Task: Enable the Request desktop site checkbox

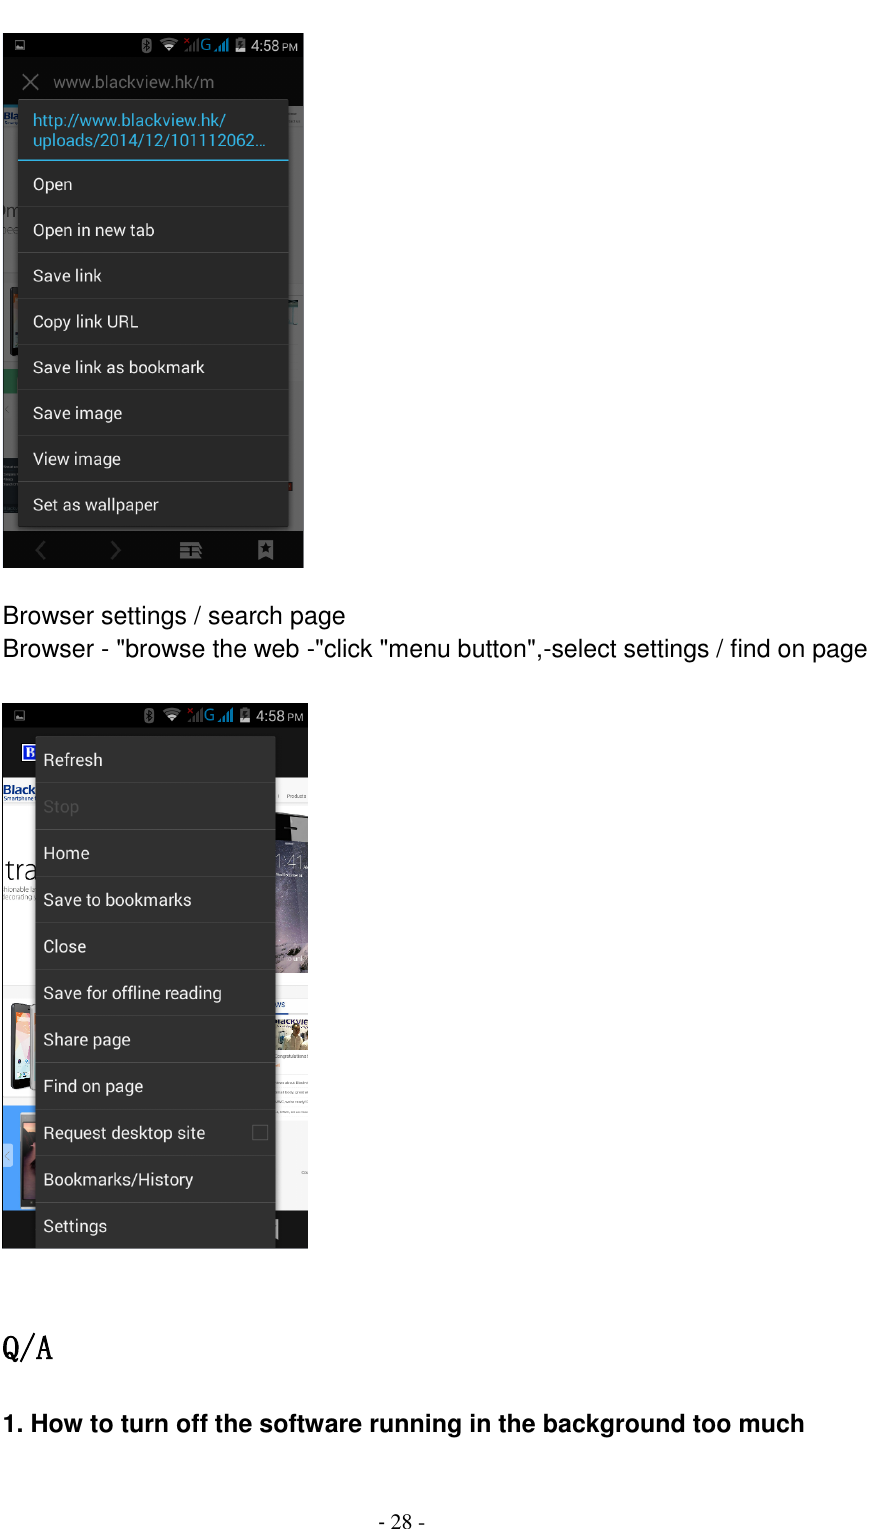Action: pos(260,1132)
